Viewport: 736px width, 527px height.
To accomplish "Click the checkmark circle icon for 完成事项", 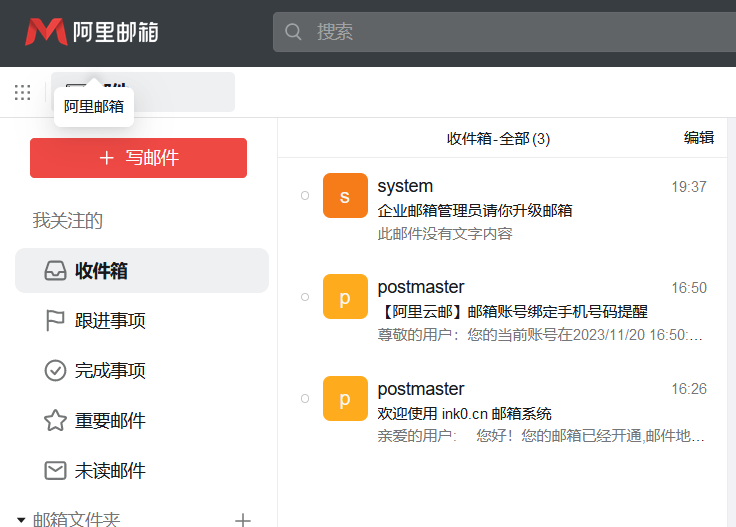I will [x=55, y=371].
